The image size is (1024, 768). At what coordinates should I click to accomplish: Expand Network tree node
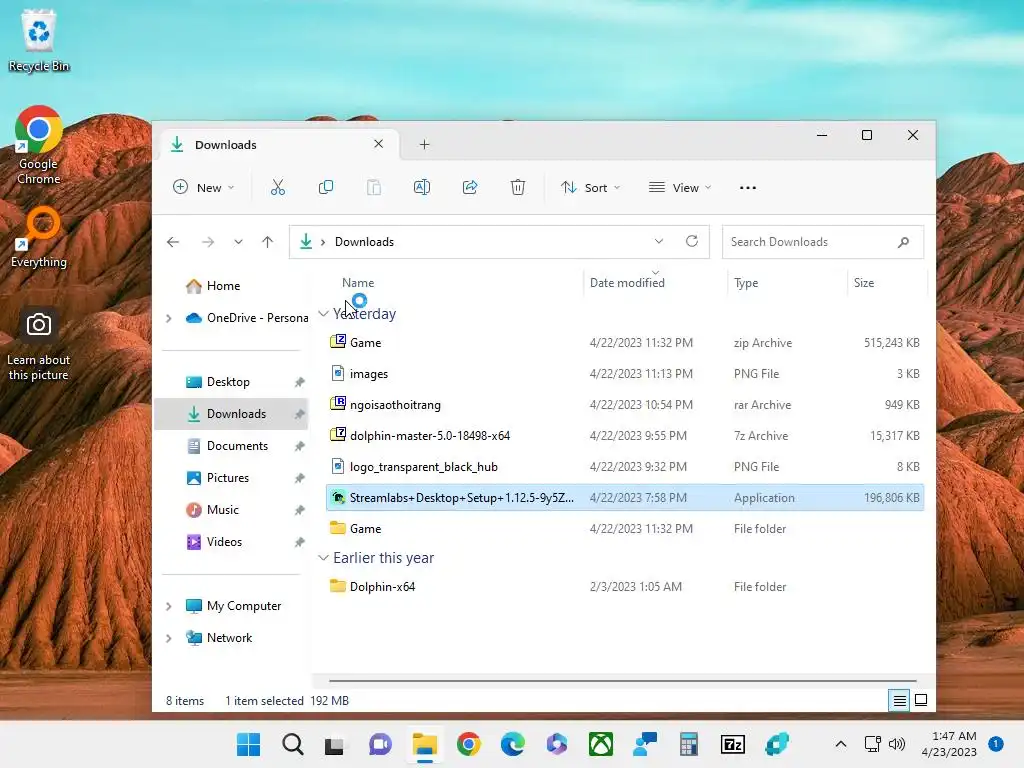pos(168,638)
